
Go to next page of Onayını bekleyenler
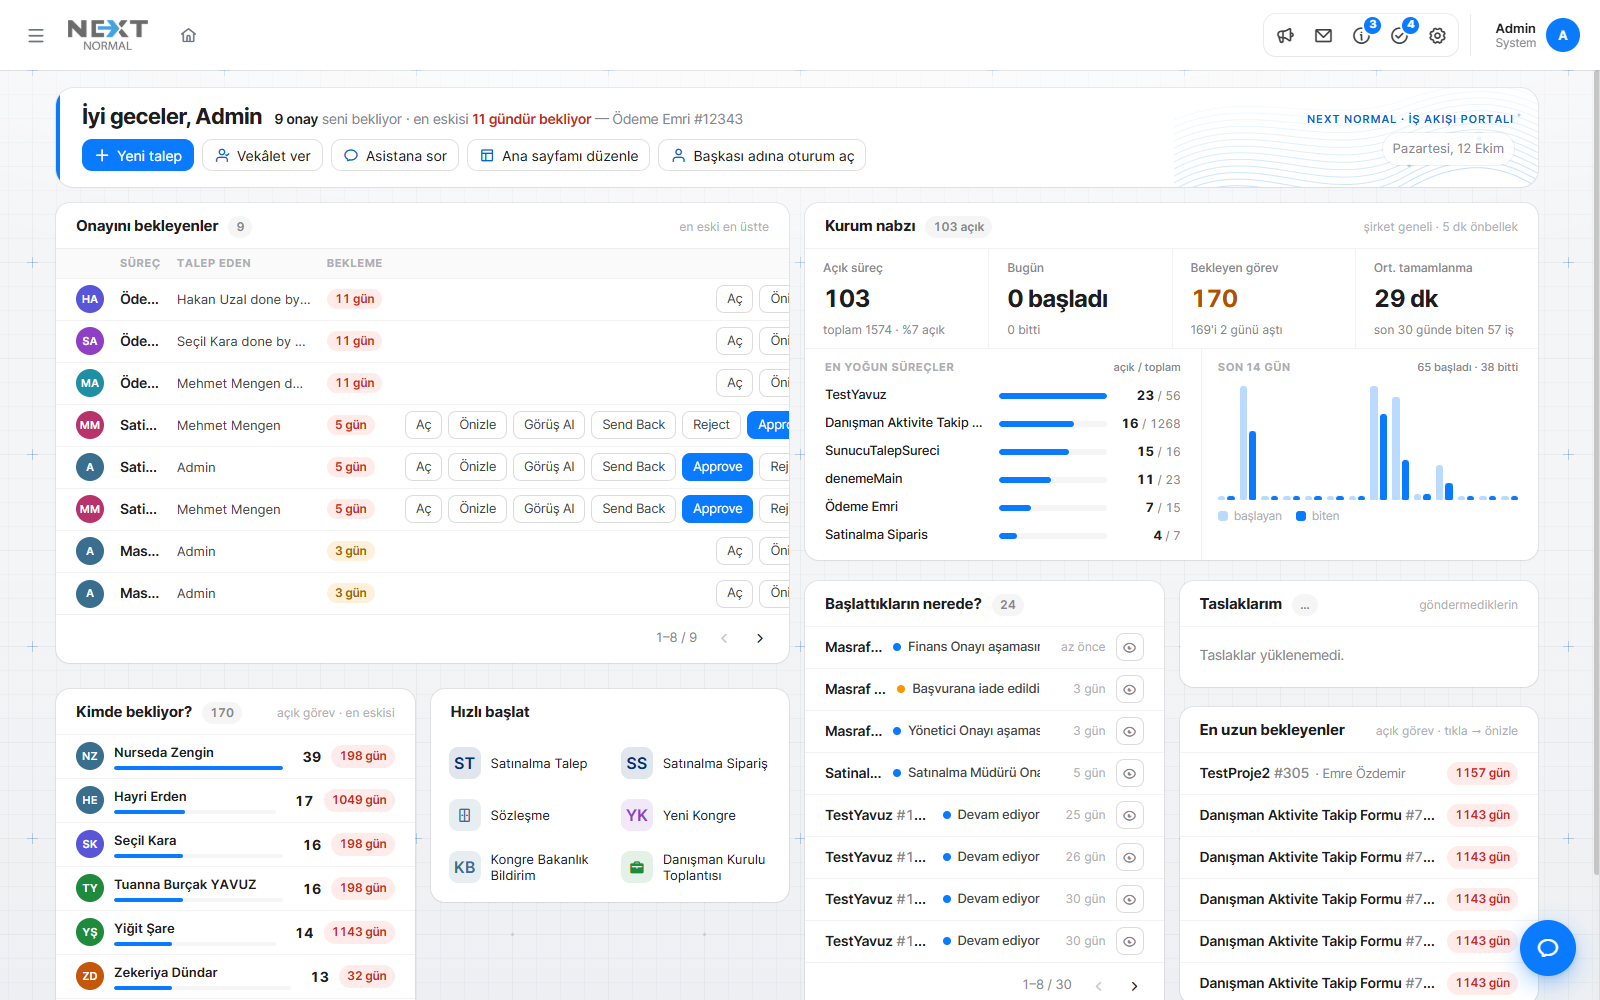pyautogui.click(x=760, y=638)
